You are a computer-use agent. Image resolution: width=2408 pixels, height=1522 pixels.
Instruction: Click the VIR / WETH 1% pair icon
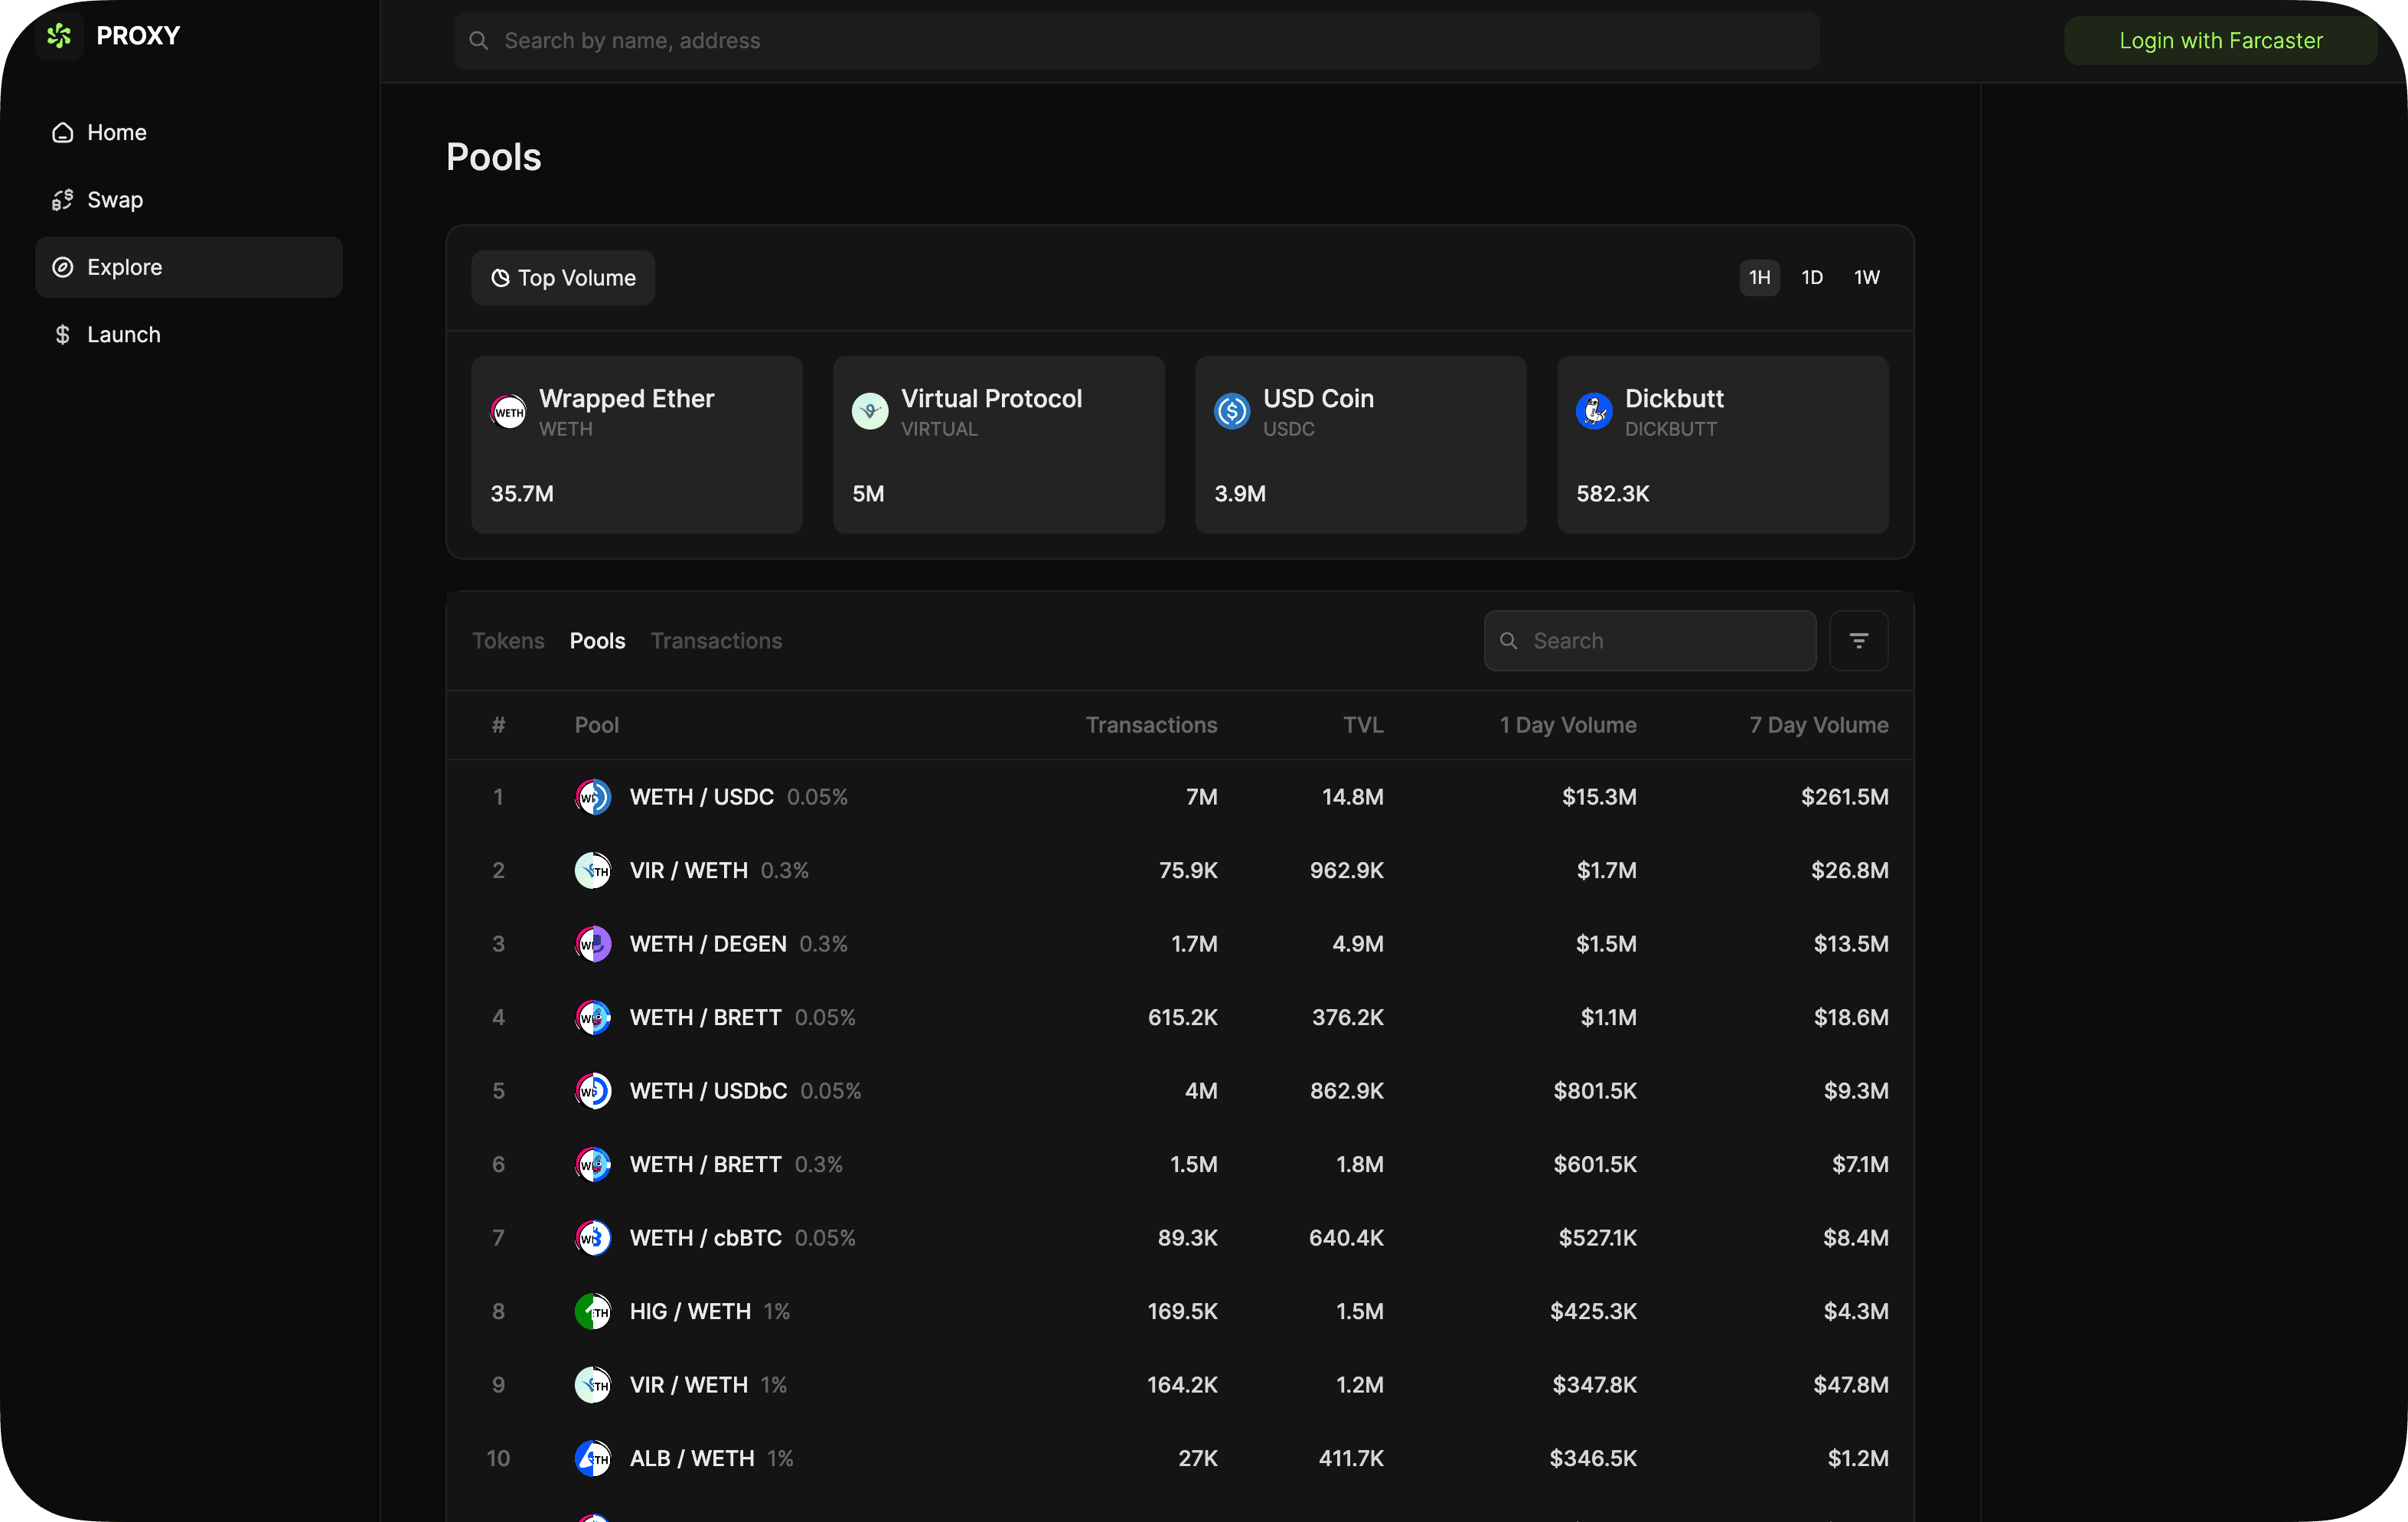[x=593, y=1385]
